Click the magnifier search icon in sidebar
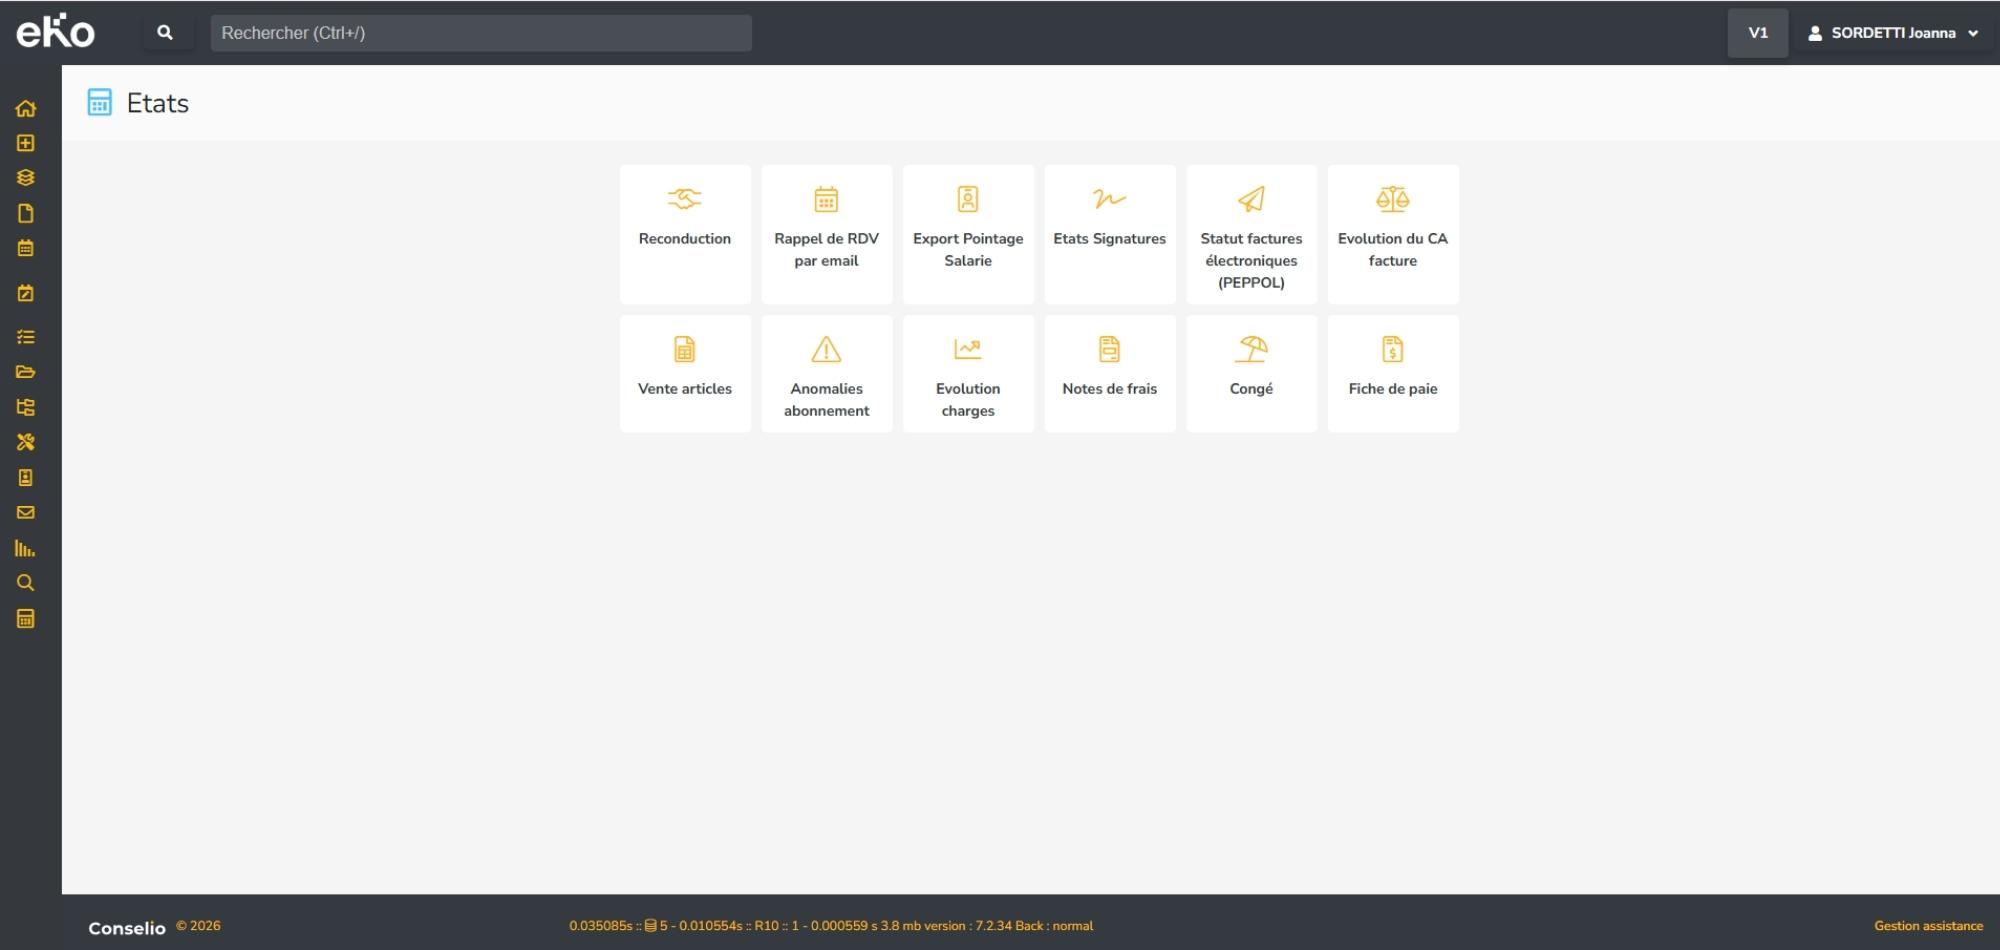This screenshot has width=2000, height=950. 26,583
